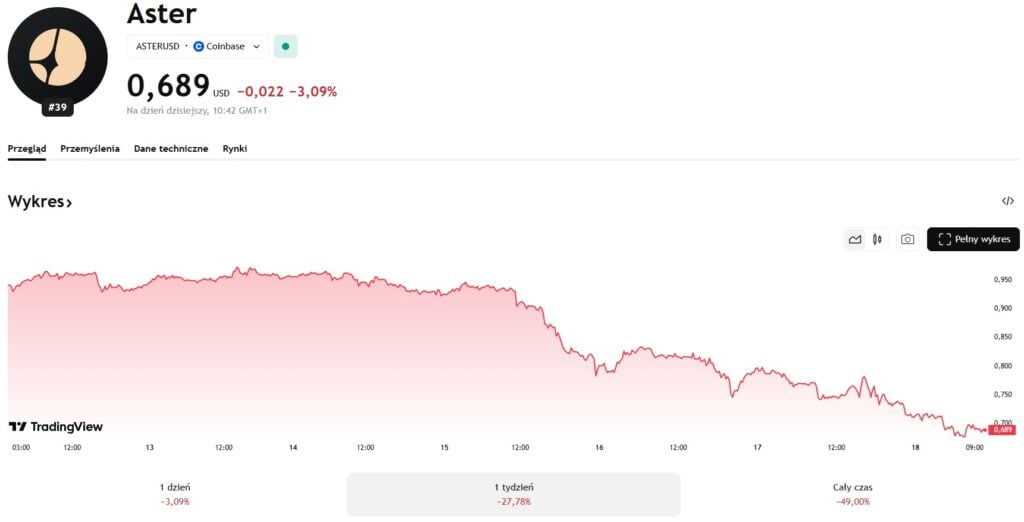This screenshot has width=1024, height=522.
Task: Click the Aster coin logo
Action: [57, 55]
